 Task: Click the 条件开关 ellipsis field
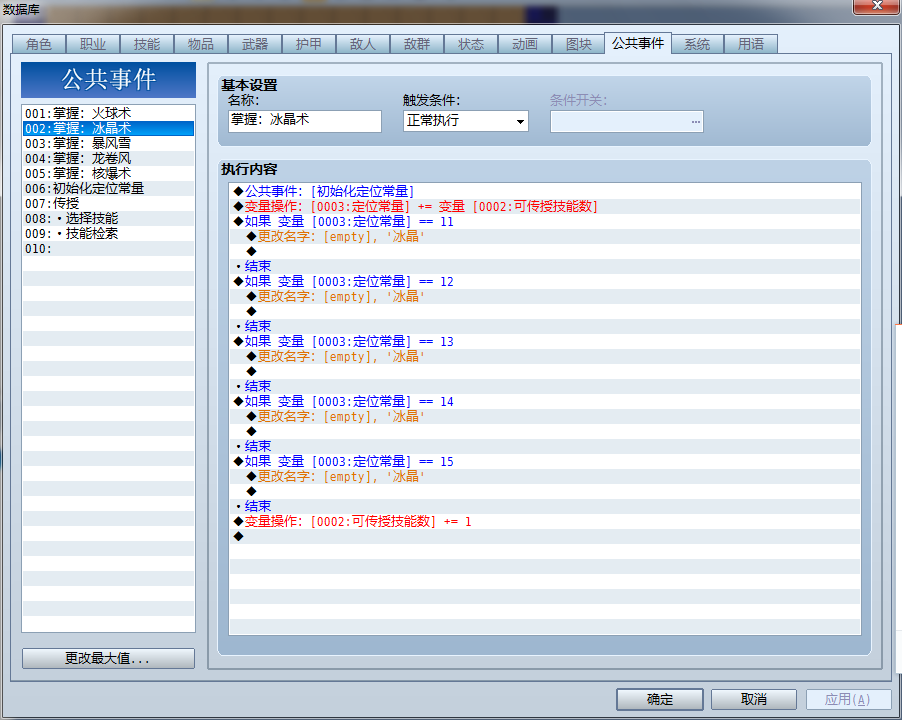pos(626,121)
